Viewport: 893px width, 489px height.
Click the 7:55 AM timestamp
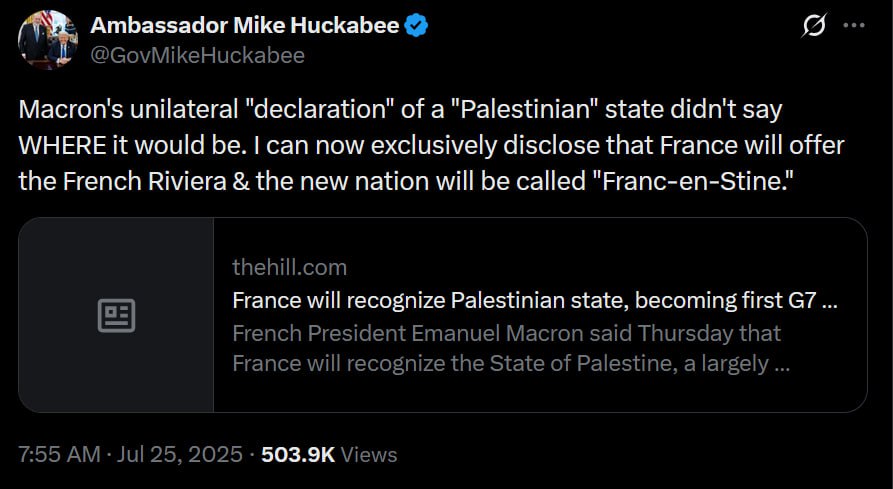click(59, 454)
